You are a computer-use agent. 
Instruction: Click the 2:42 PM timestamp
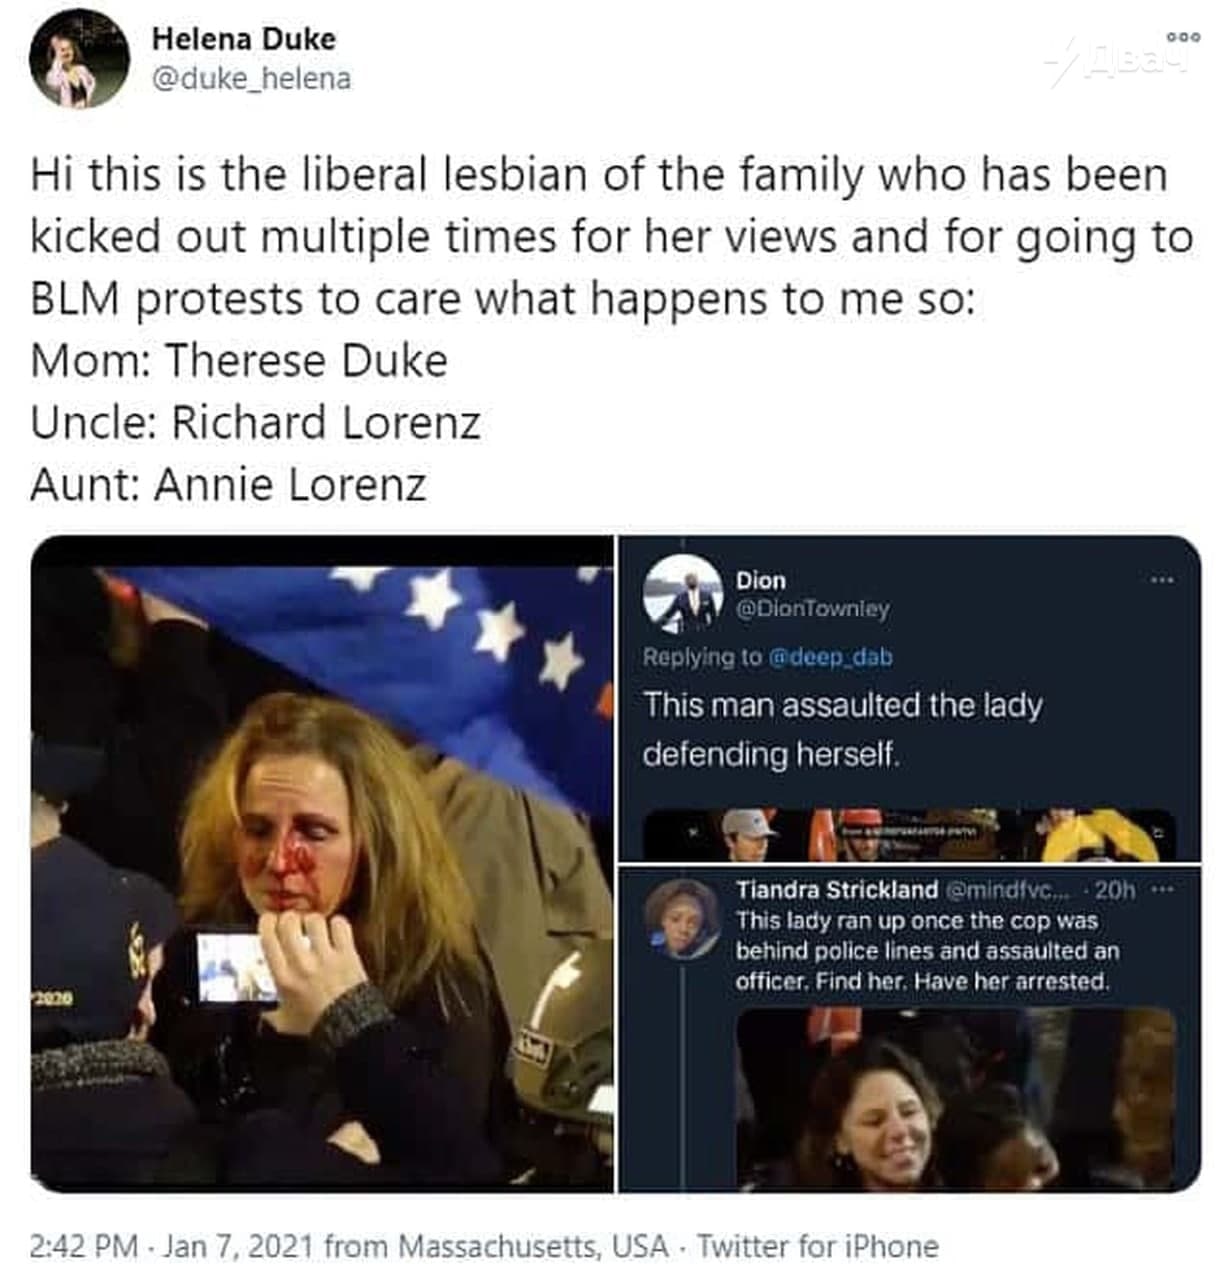pos(84,1246)
